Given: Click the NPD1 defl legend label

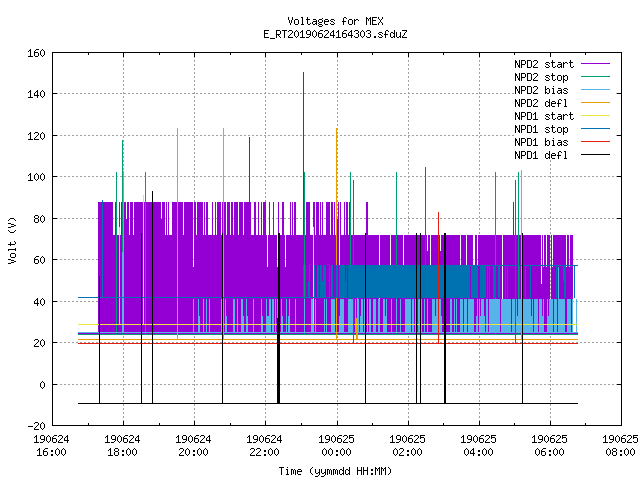Looking at the screenshot, I should coord(541,156).
